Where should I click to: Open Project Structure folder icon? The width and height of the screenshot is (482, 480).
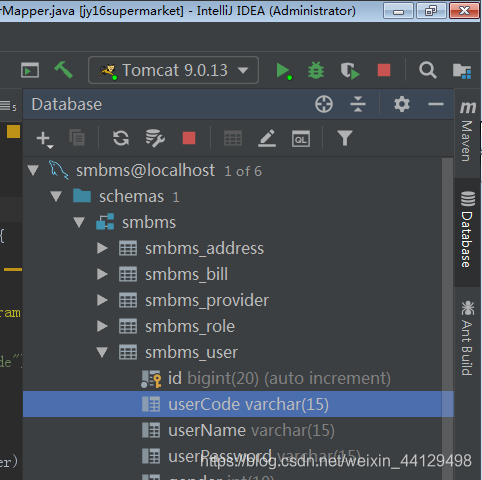pos(462,71)
